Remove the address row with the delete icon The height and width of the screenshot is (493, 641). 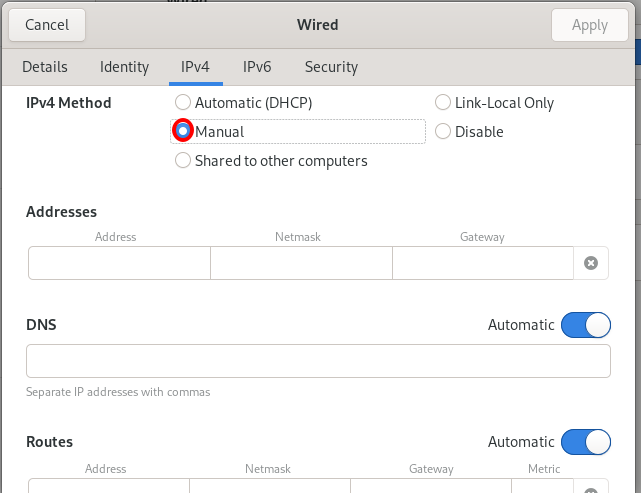tap(591, 263)
